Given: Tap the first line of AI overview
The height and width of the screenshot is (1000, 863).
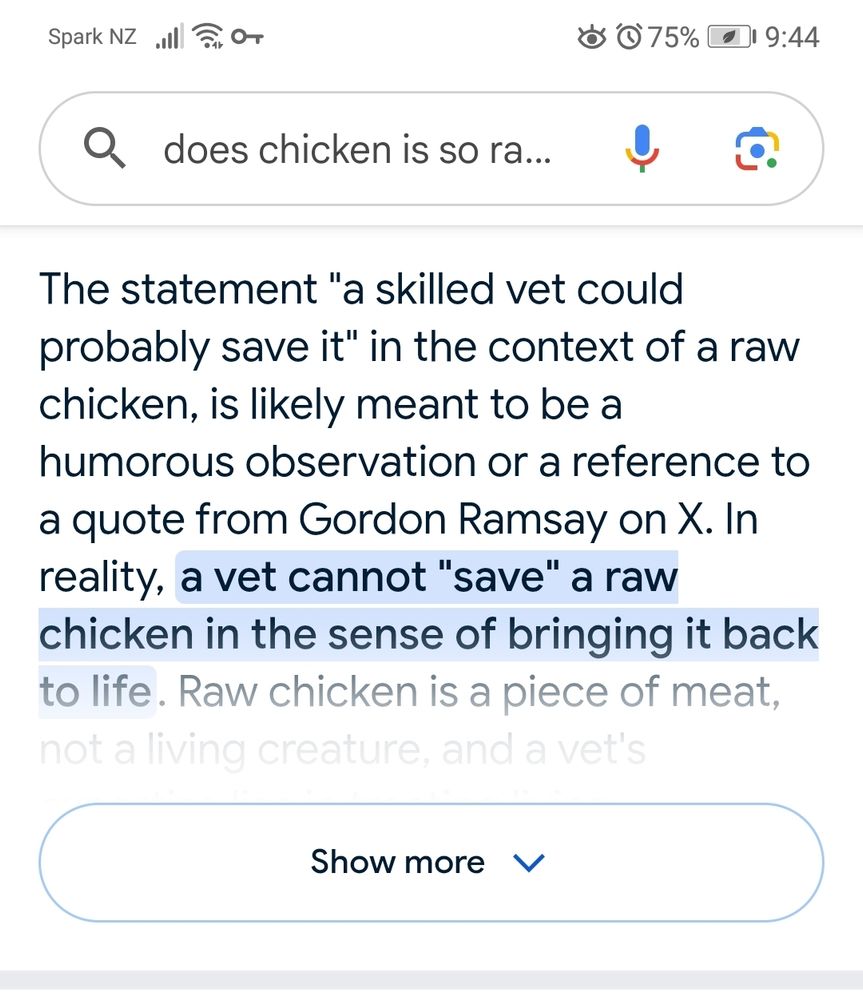Looking at the screenshot, I should (360, 290).
